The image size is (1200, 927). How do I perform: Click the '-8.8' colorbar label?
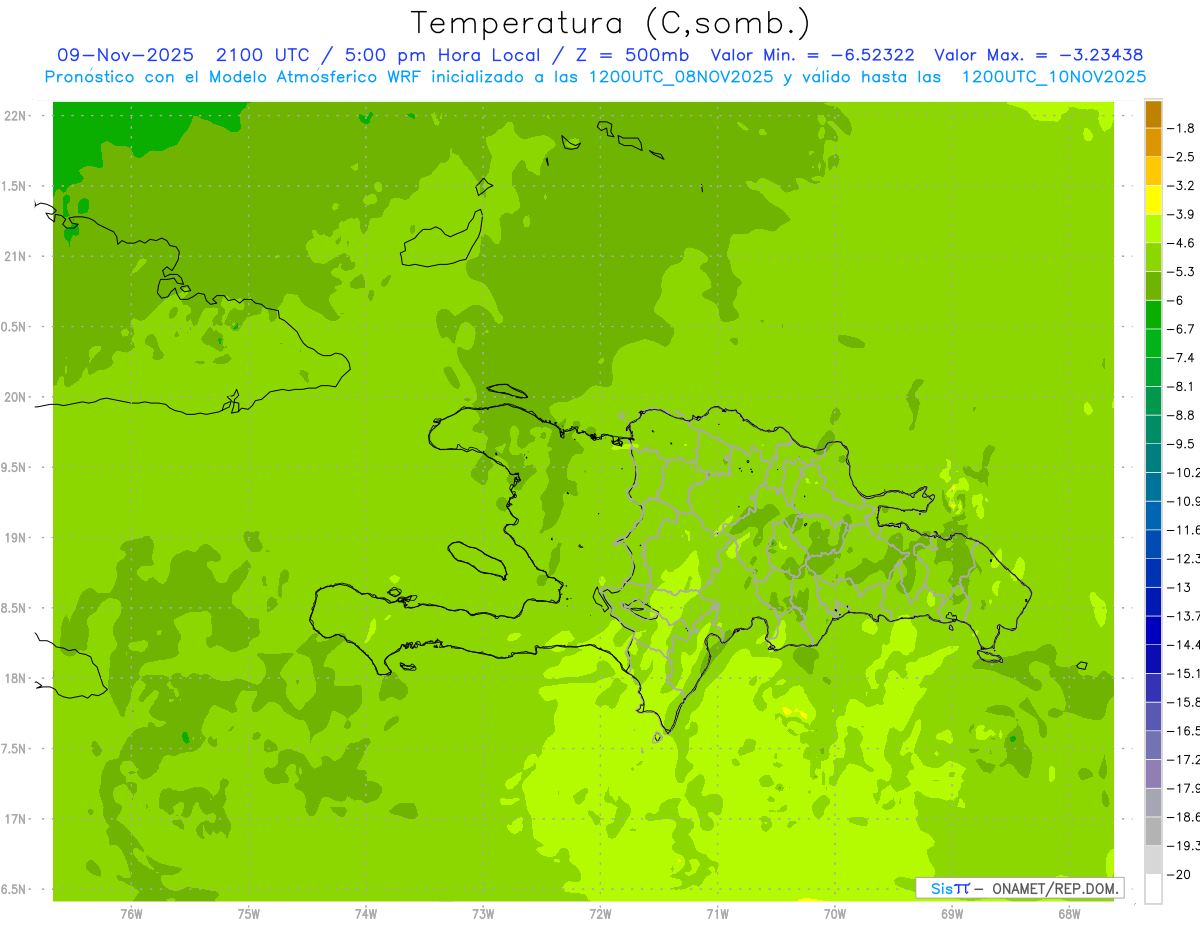click(1181, 415)
